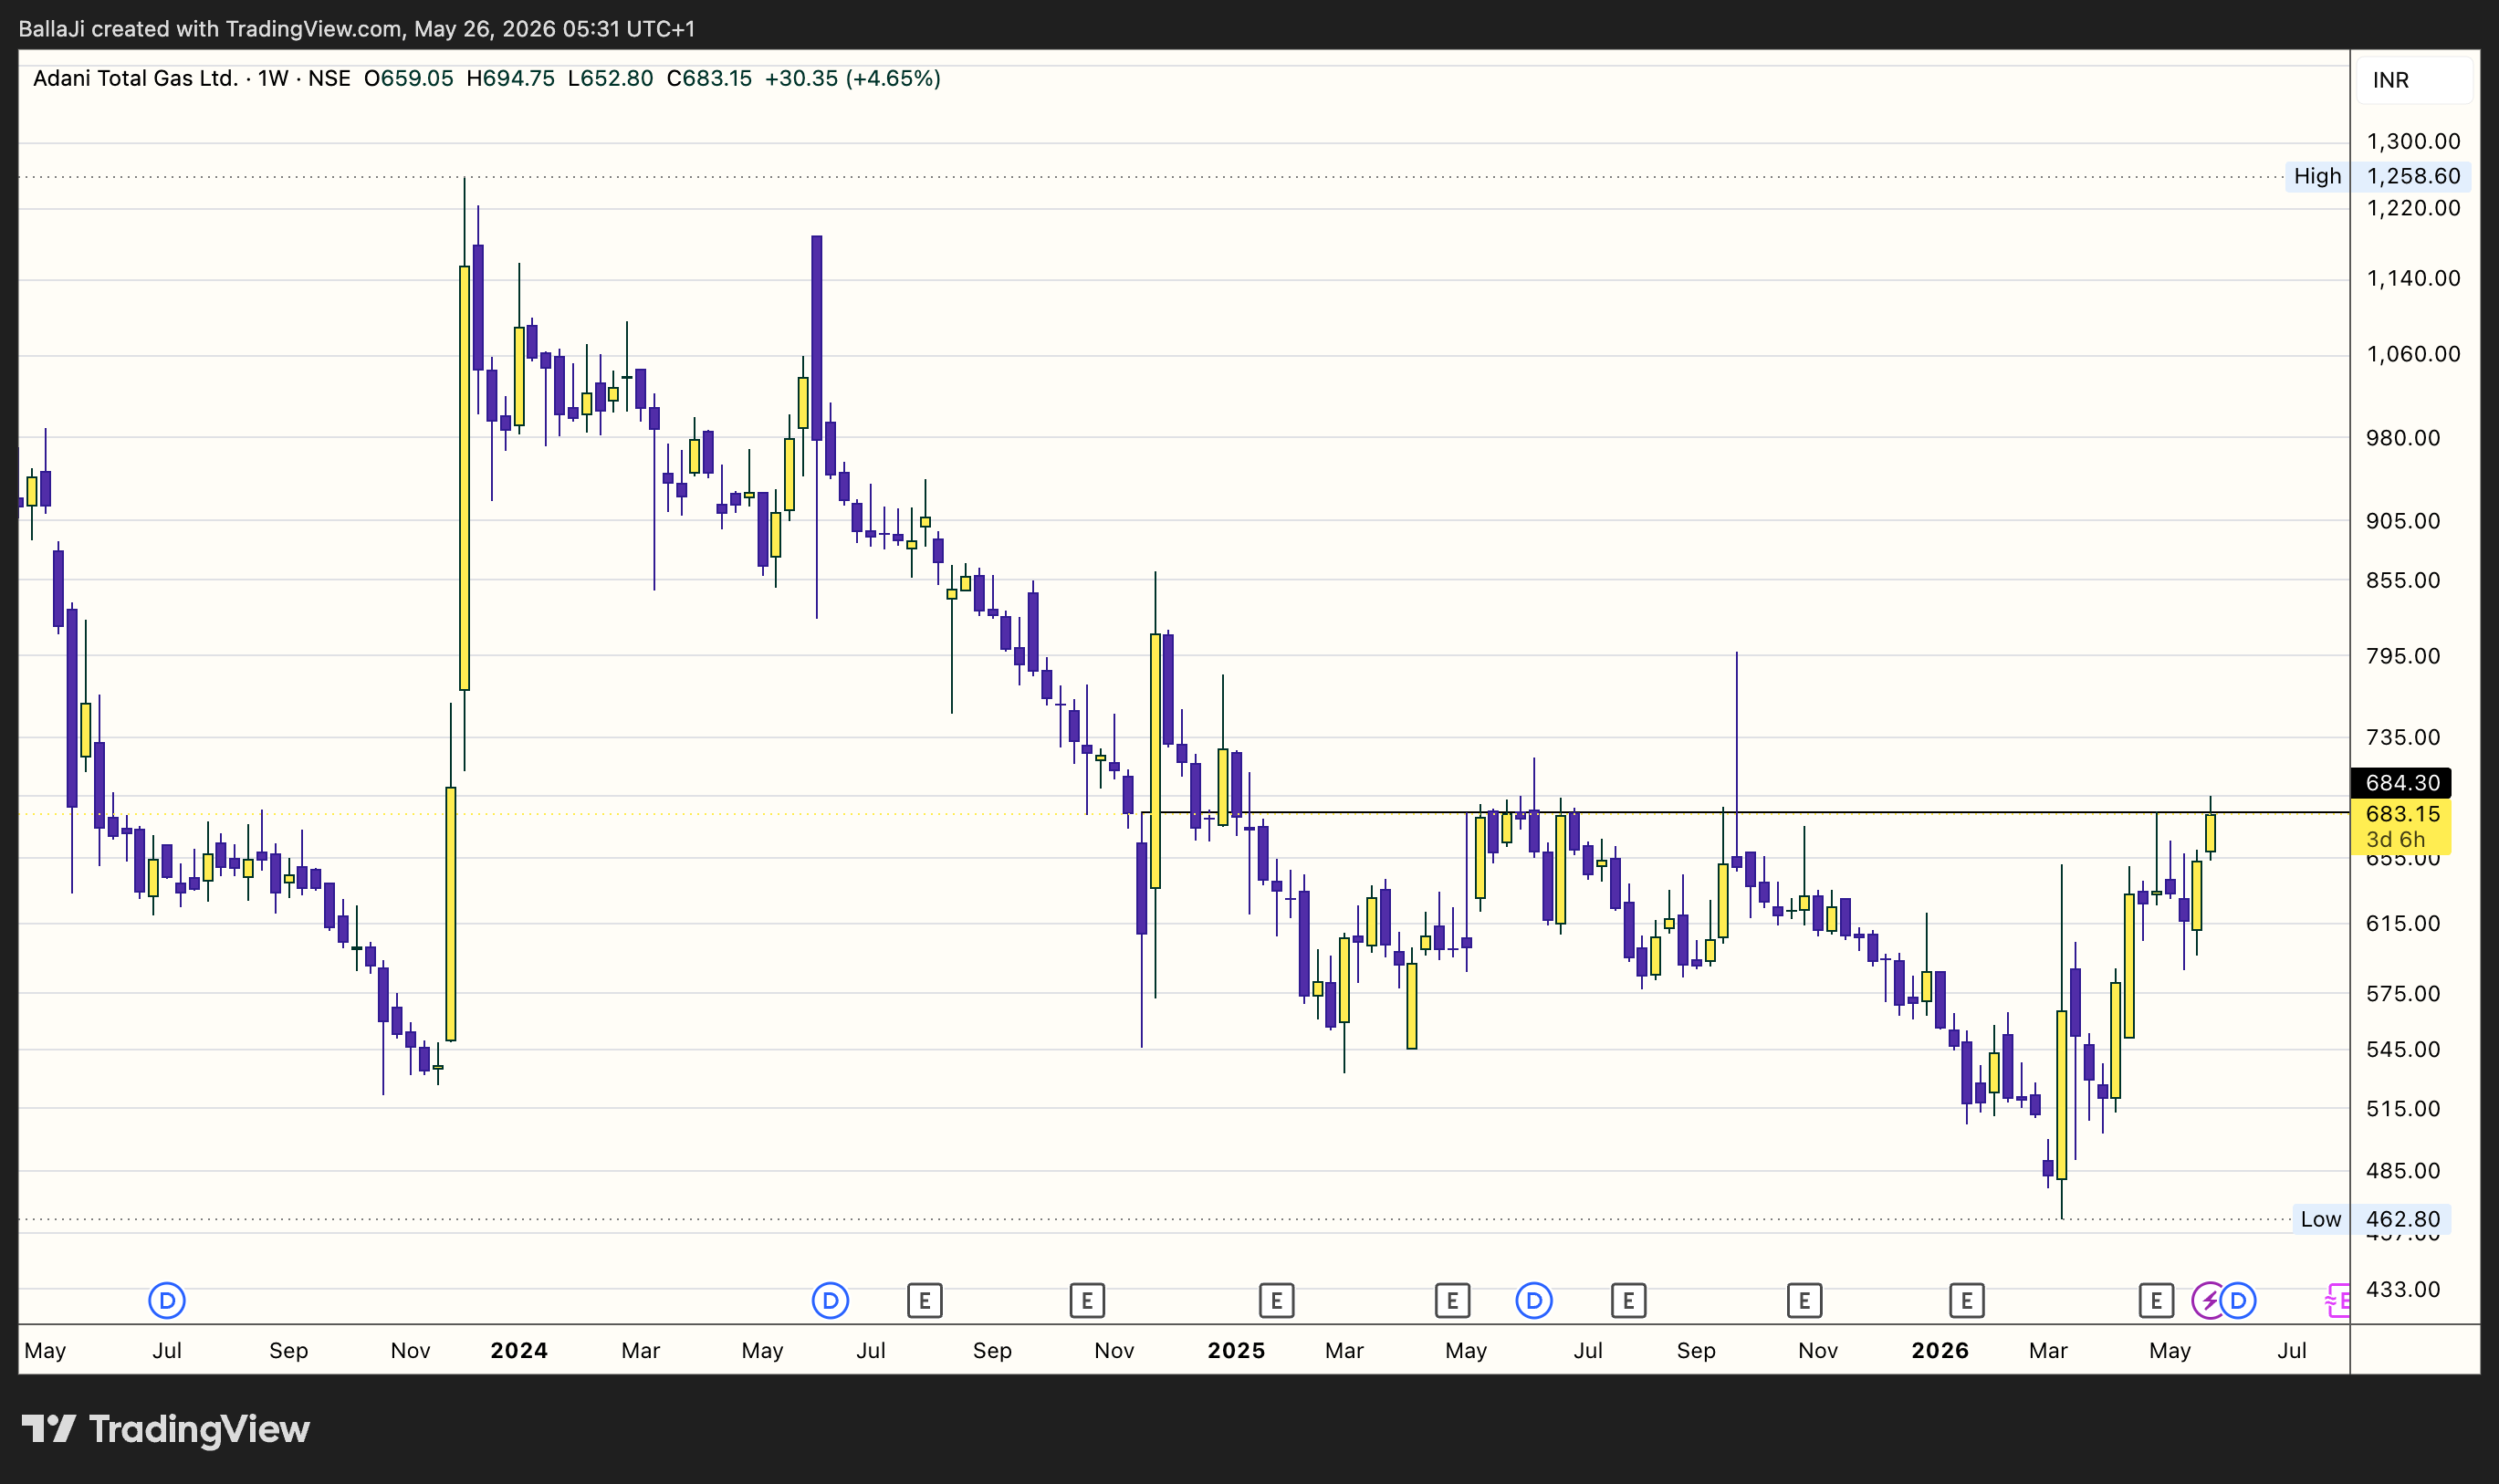This screenshot has width=2499, height=1484.
Task: Click the dividend marker after May 2026
Action: click(2239, 1301)
